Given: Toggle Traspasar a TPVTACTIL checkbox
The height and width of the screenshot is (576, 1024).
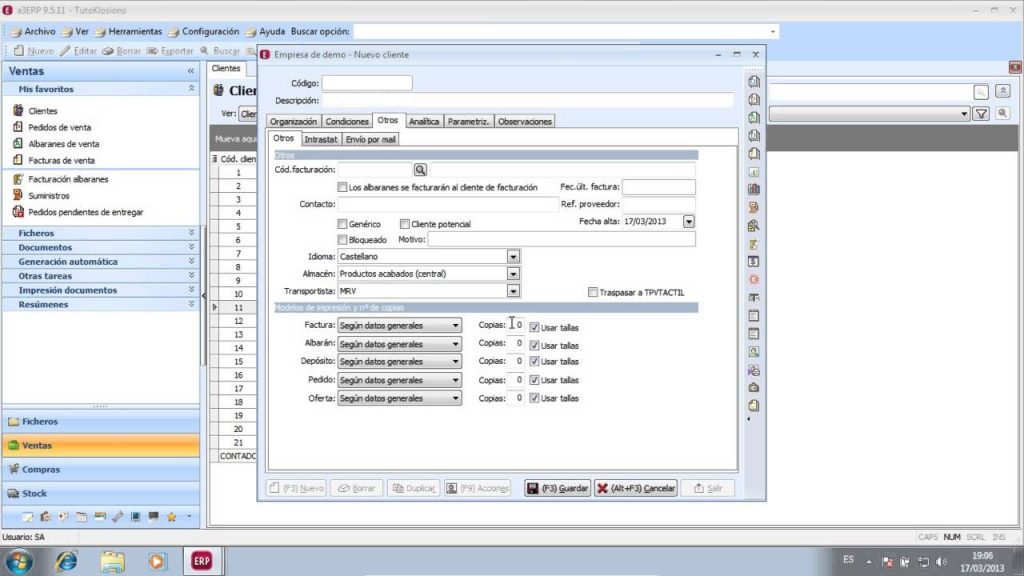Looking at the screenshot, I should 592,292.
